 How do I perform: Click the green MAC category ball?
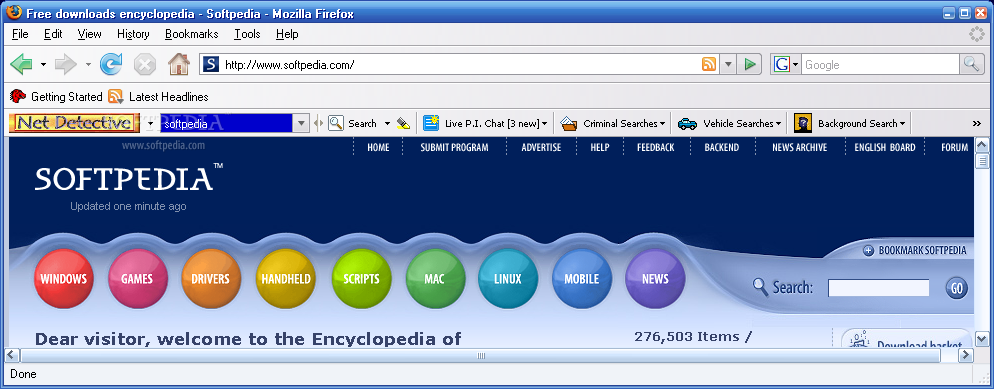coord(435,279)
